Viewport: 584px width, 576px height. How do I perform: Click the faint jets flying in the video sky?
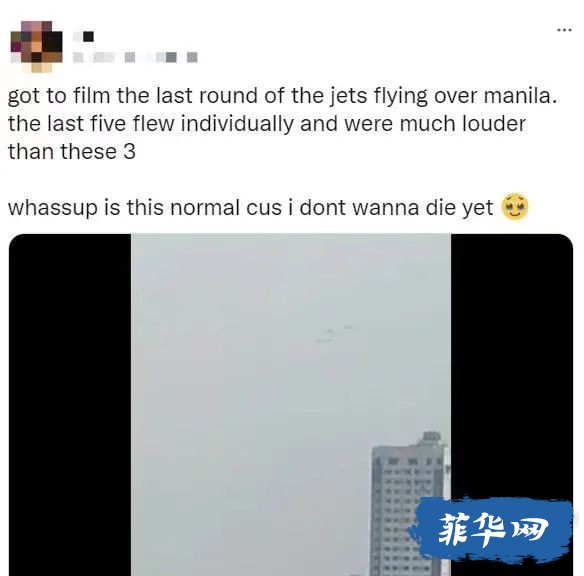pos(334,334)
